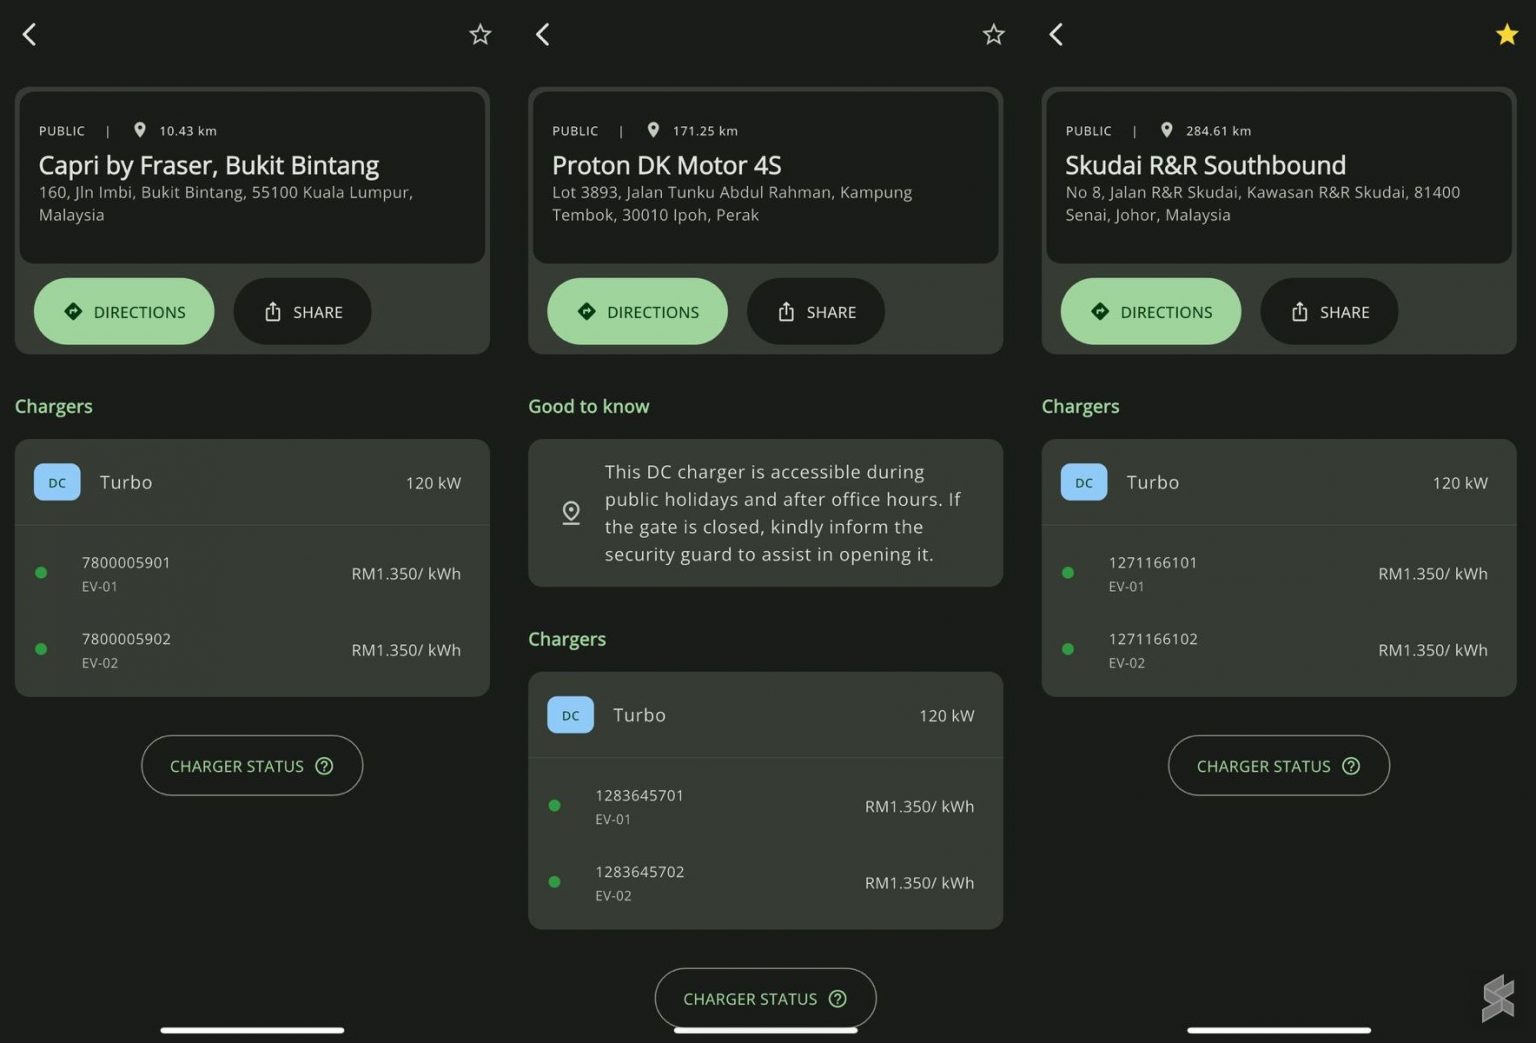Tap back arrow on Proton DK Motor screen
Screen dimensions: 1536x1043
pyautogui.click(x=543, y=35)
